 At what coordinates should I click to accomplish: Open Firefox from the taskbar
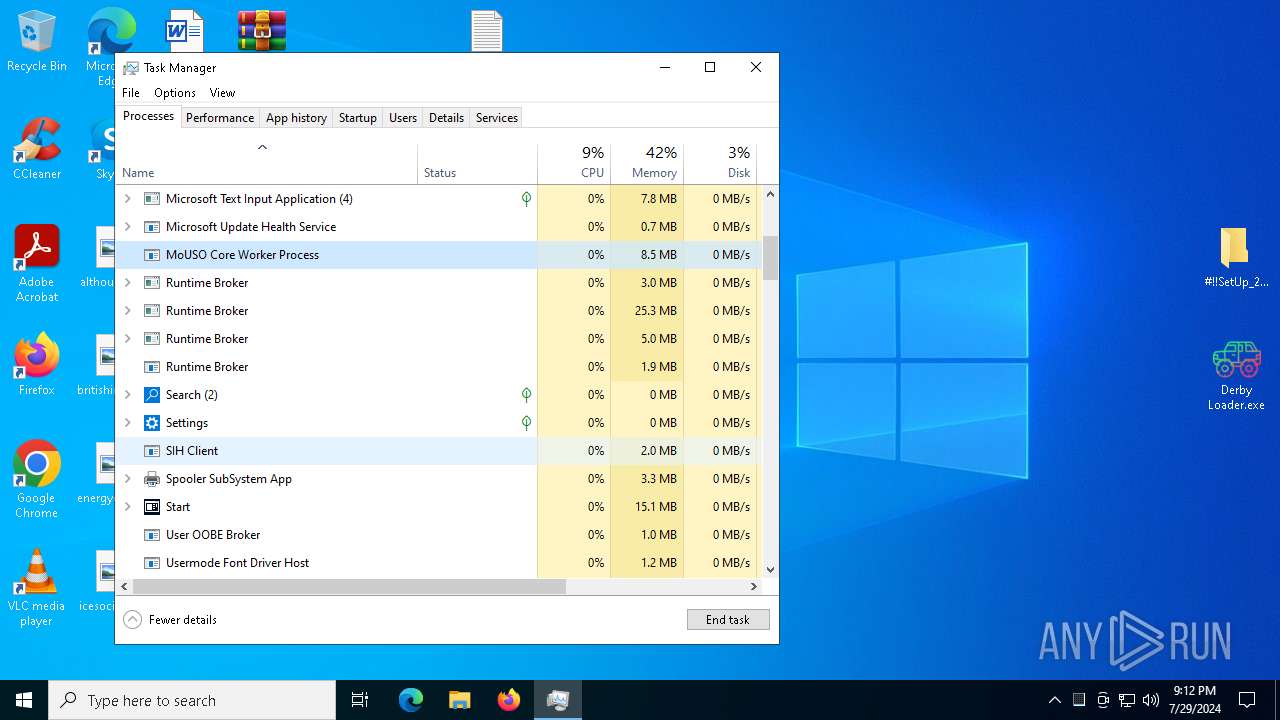[x=509, y=700]
